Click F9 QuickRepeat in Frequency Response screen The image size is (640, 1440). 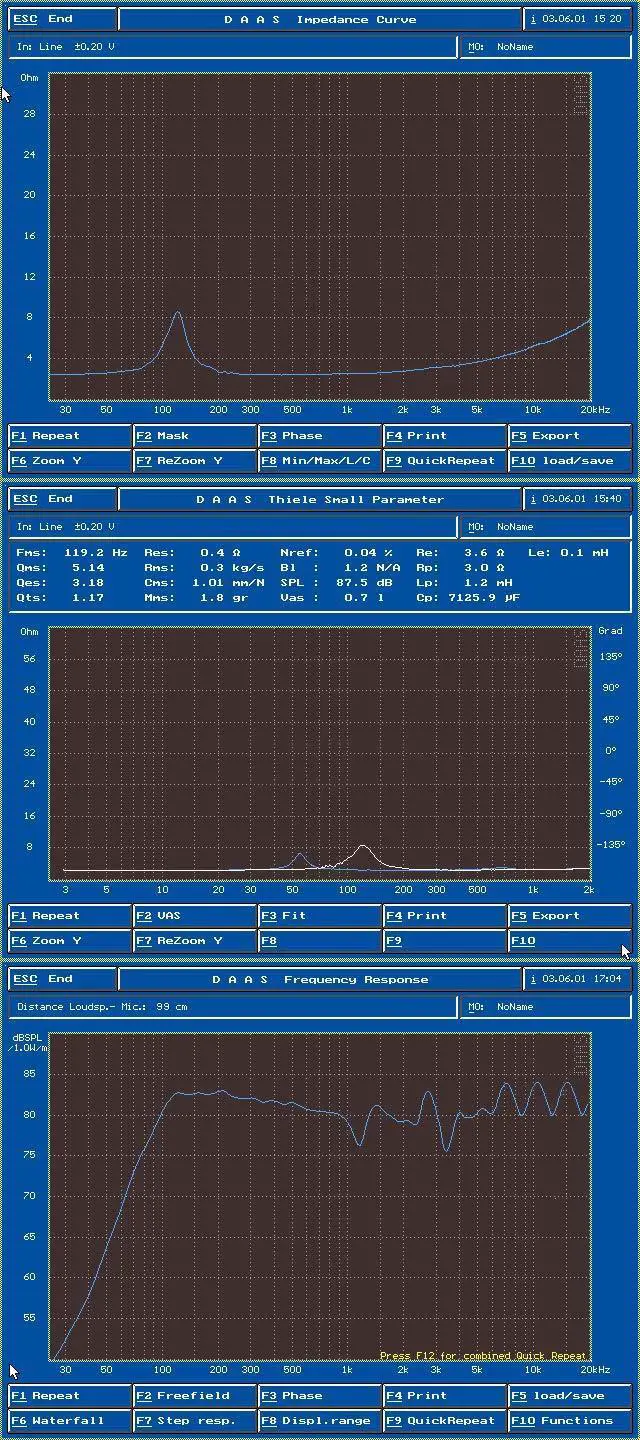445,1421
